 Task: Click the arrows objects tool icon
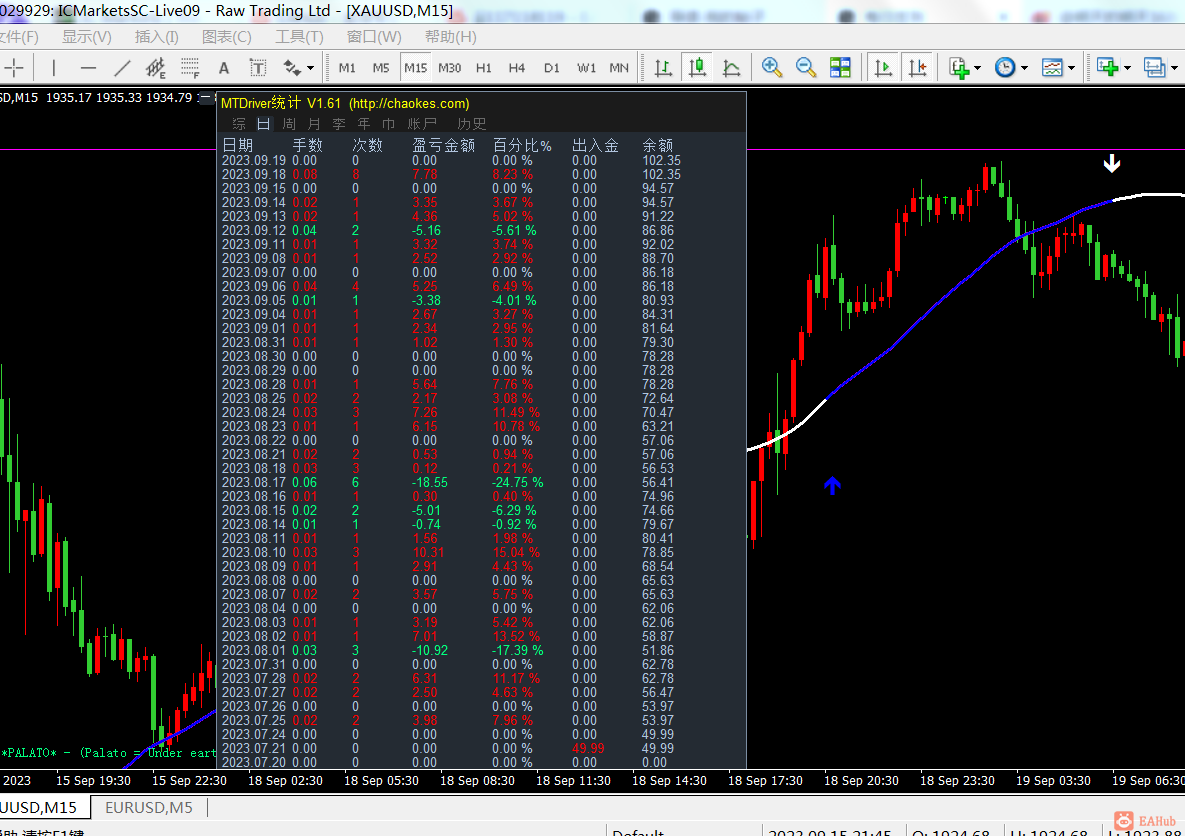[x=292, y=68]
